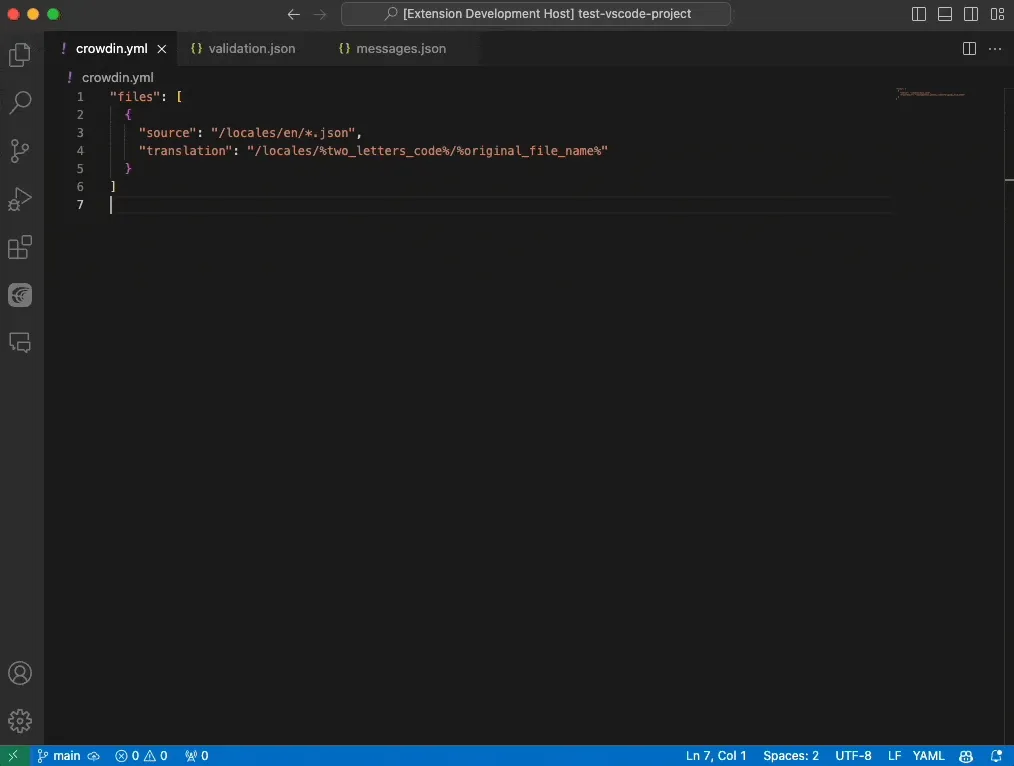The width and height of the screenshot is (1014, 766).
Task: Switch to the validation.json tab
Action: 243,48
